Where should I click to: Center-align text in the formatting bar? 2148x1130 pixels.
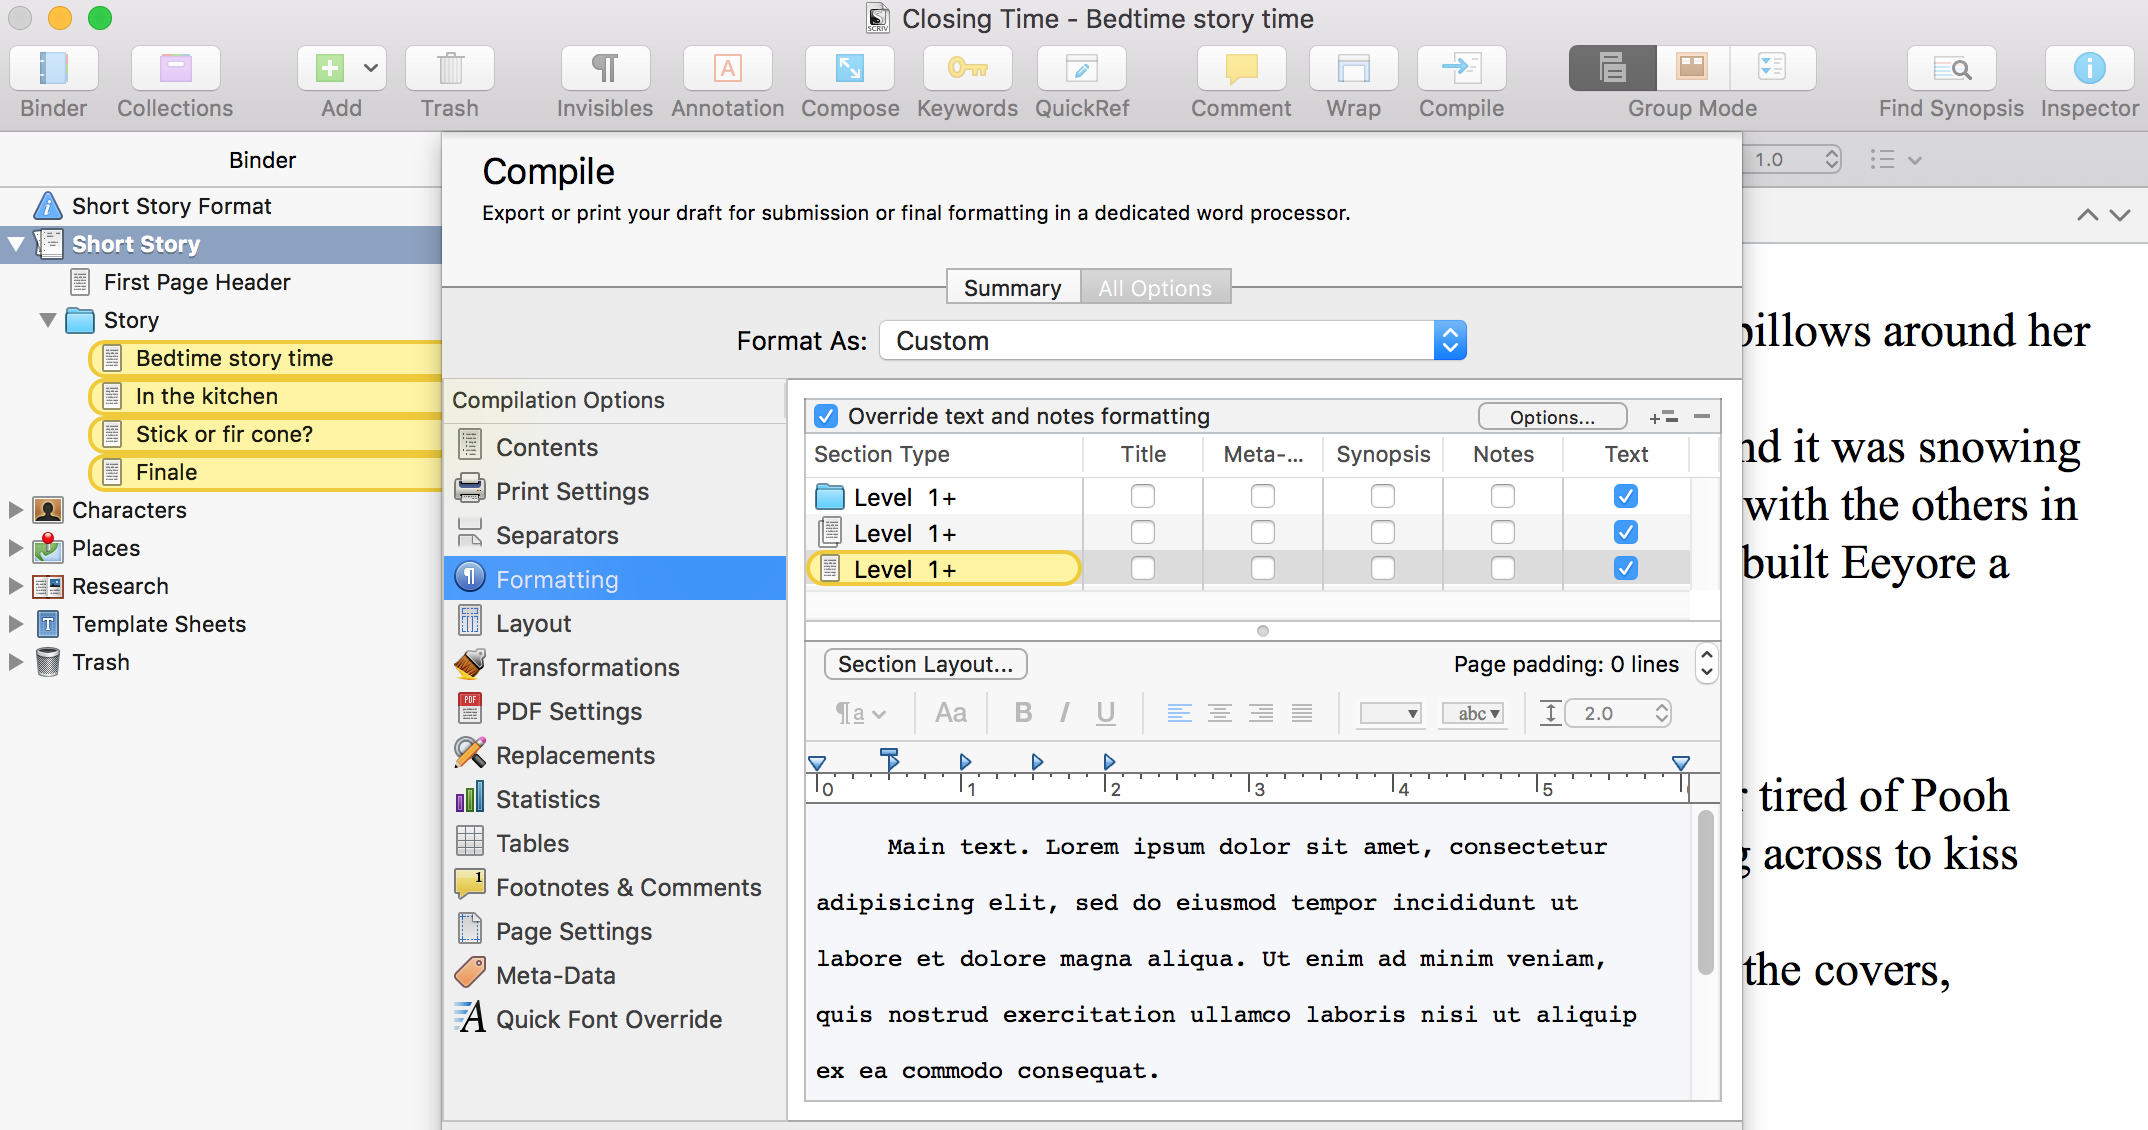point(1219,713)
